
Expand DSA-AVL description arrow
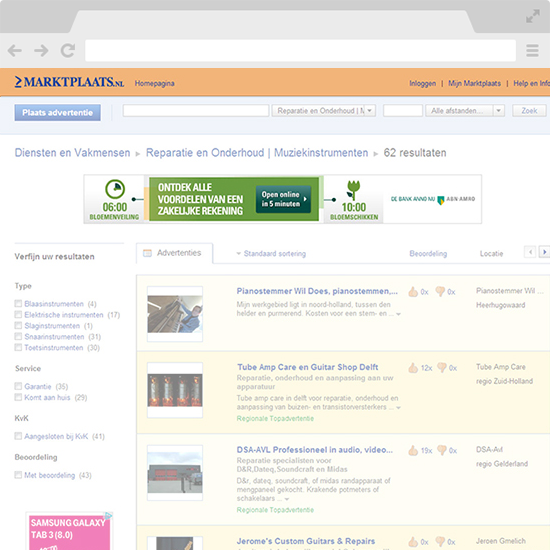point(287,499)
